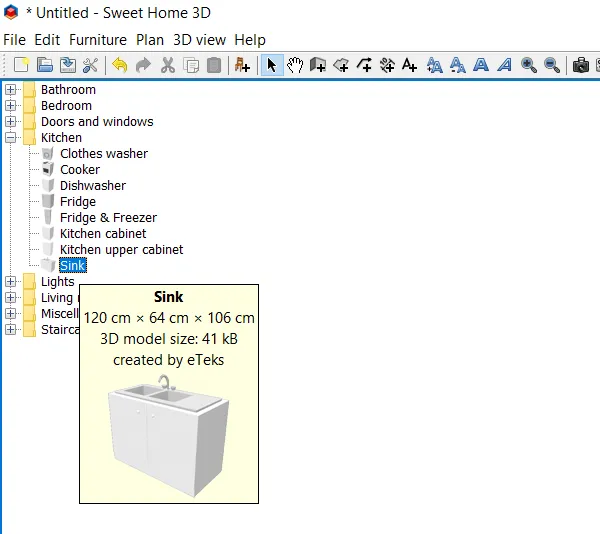This screenshot has height=534, width=600.
Task: Activate the Select objects arrow tool
Action: (x=272, y=65)
